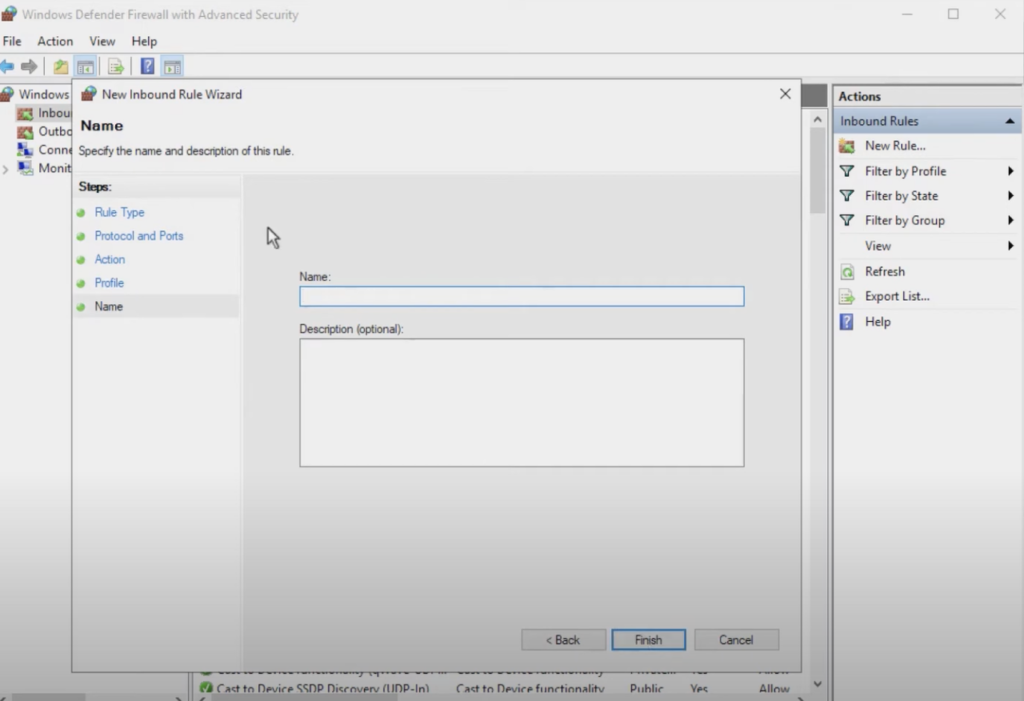Click the Outbound Rules tree icon
The image size is (1024, 701).
click(25, 132)
